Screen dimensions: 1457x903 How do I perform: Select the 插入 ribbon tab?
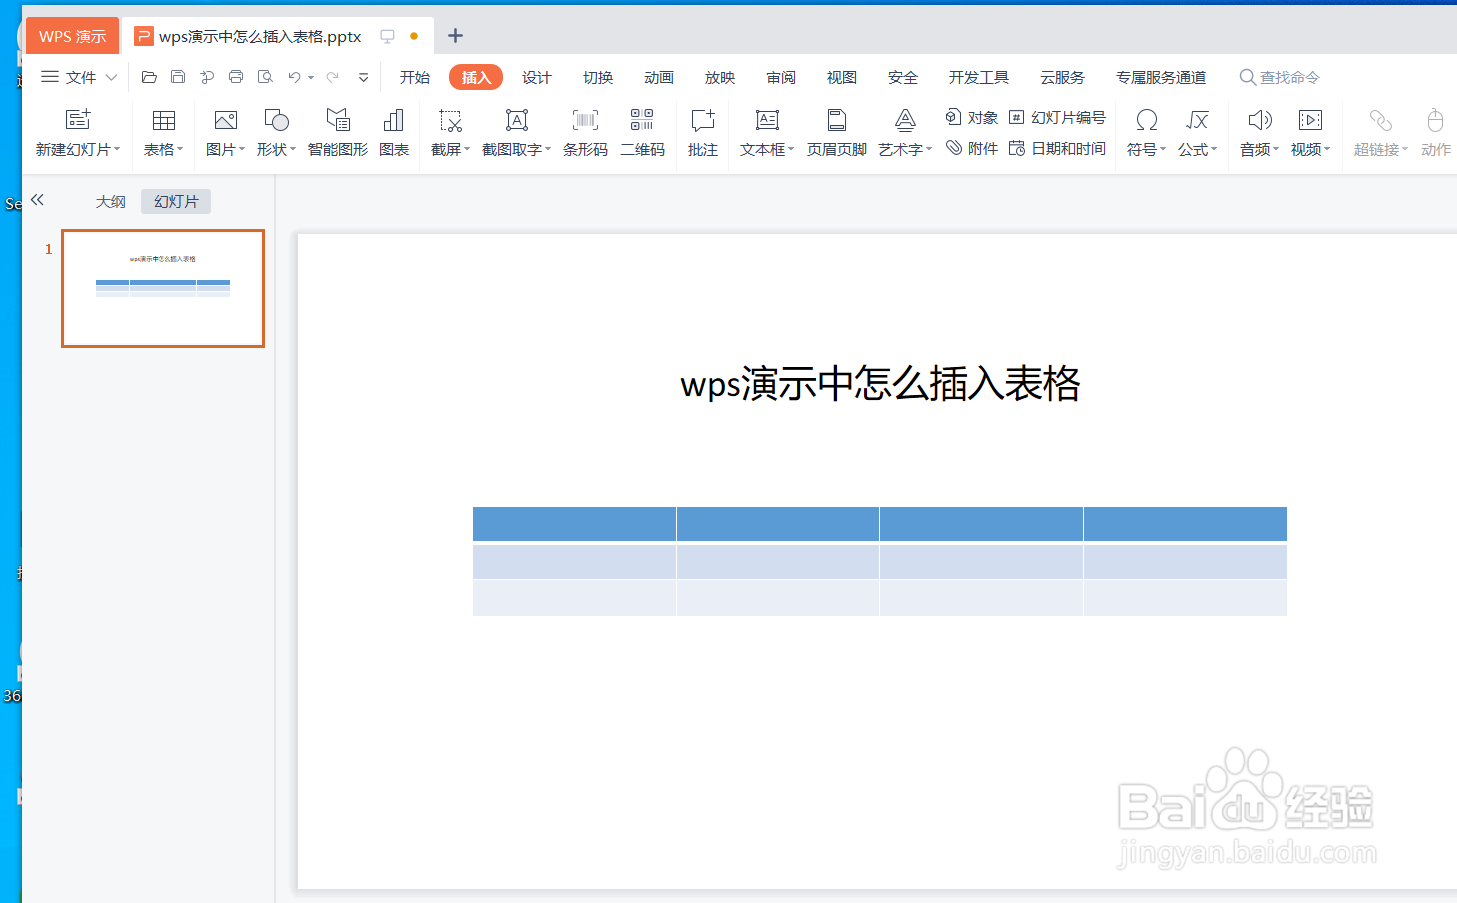[x=476, y=77]
